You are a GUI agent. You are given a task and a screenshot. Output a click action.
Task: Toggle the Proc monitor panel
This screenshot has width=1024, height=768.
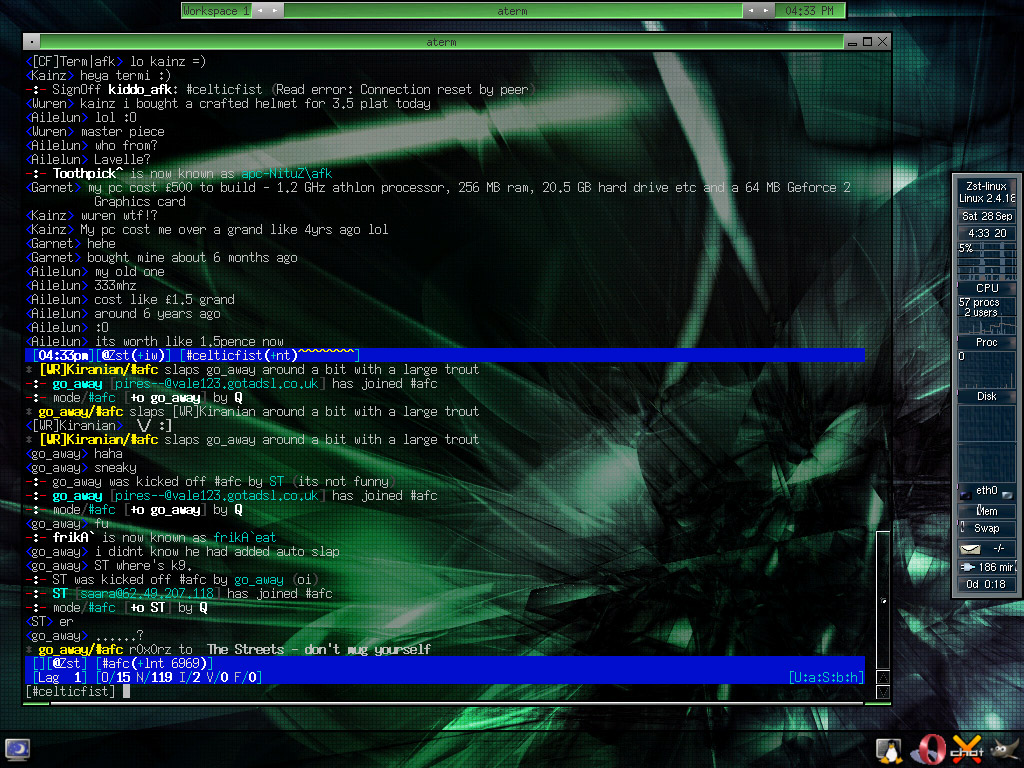[x=987, y=342]
